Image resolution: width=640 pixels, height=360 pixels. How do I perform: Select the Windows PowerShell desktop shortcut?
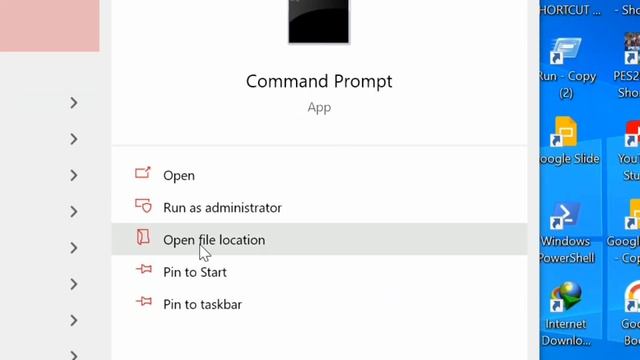tap(566, 233)
